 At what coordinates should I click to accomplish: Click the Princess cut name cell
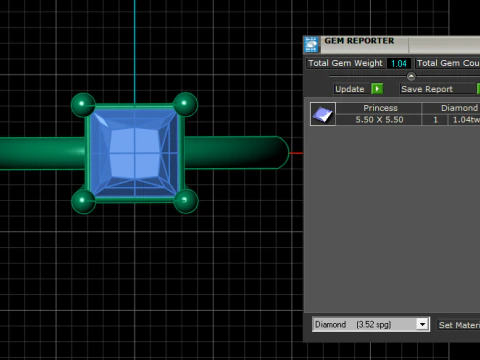(379, 108)
